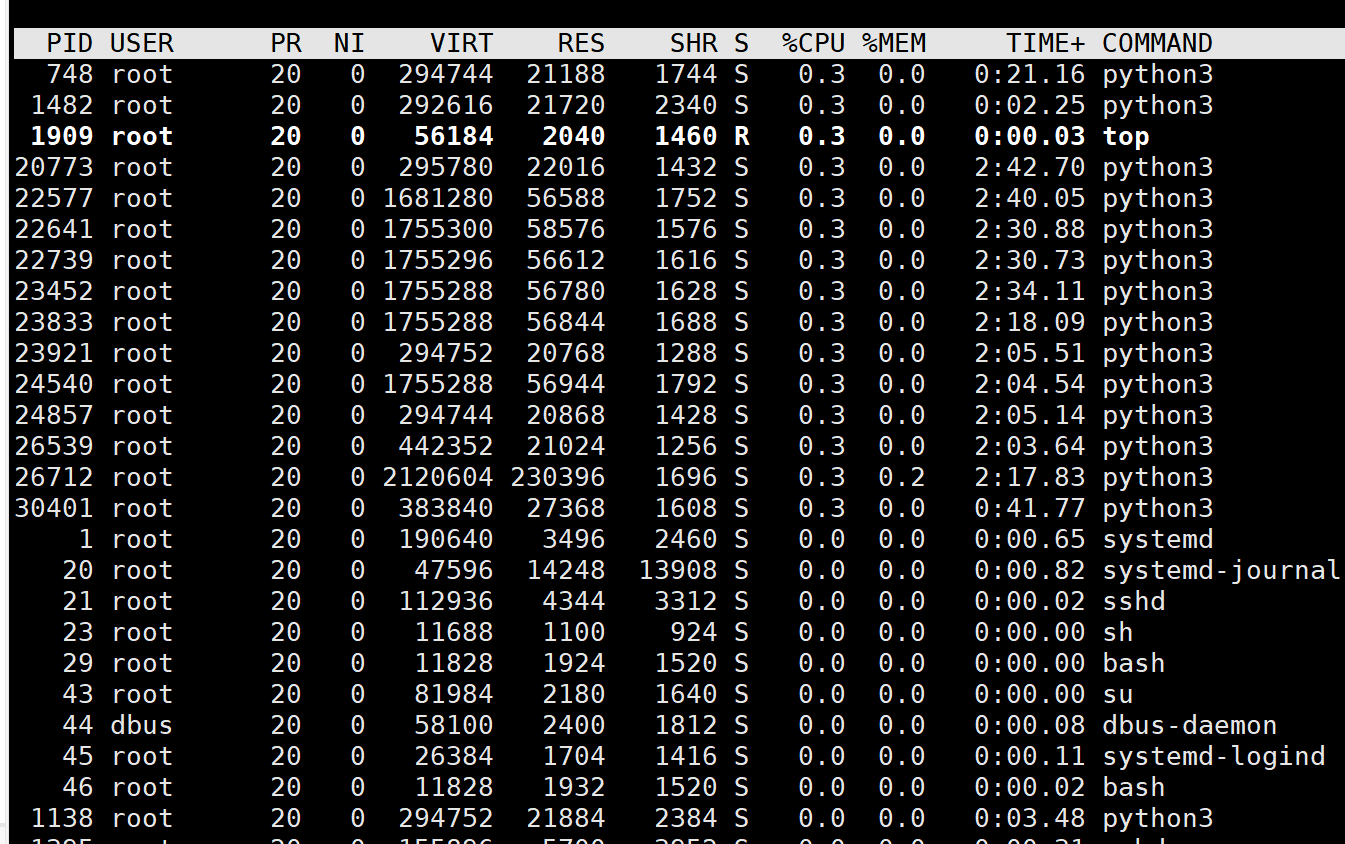The height and width of the screenshot is (844, 1345).
Task: Click the TIME+ column header
Action: coord(1045,43)
